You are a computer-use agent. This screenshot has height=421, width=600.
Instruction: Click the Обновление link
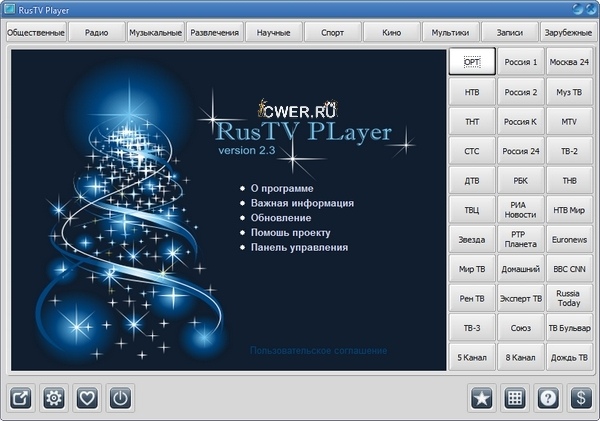point(280,217)
